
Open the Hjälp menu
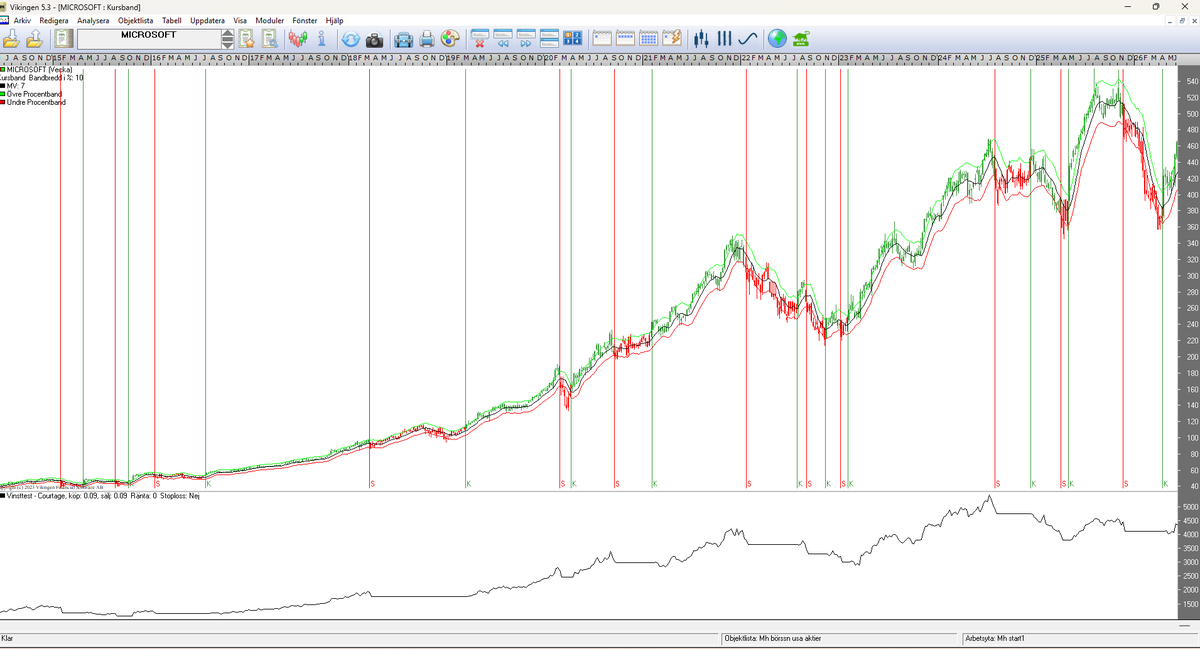[x=334, y=20]
